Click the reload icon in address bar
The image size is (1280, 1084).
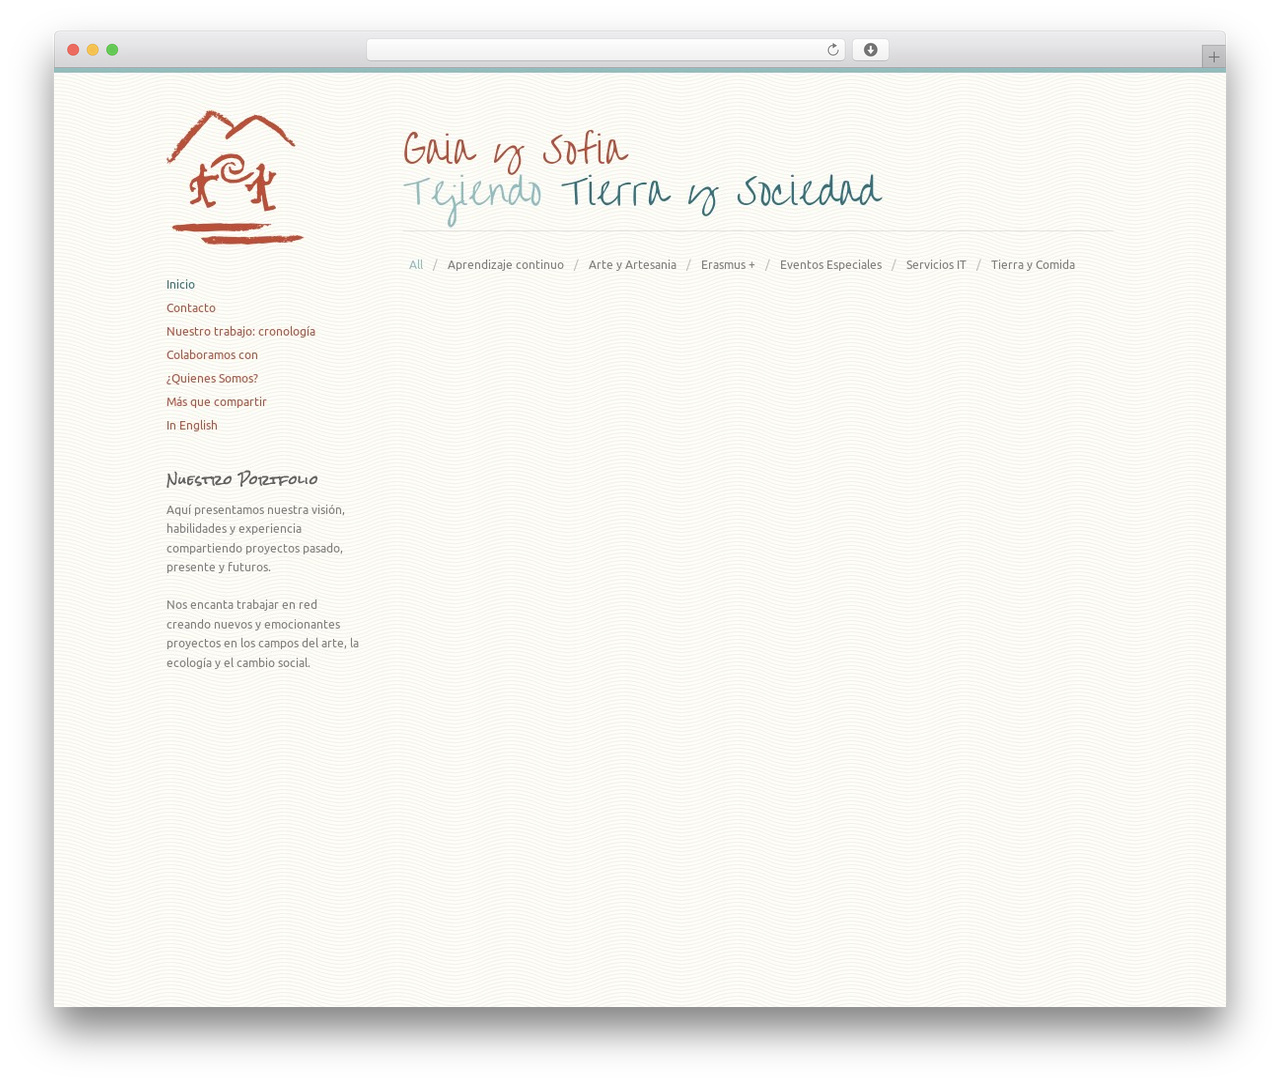coord(832,50)
